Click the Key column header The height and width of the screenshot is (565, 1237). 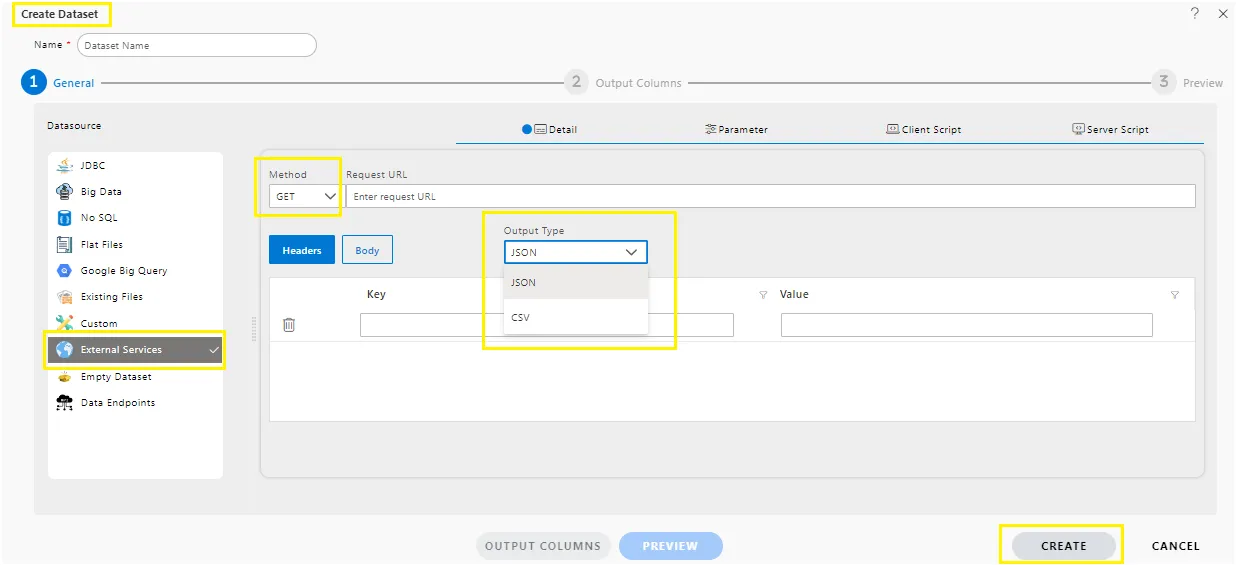(x=376, y=295)
